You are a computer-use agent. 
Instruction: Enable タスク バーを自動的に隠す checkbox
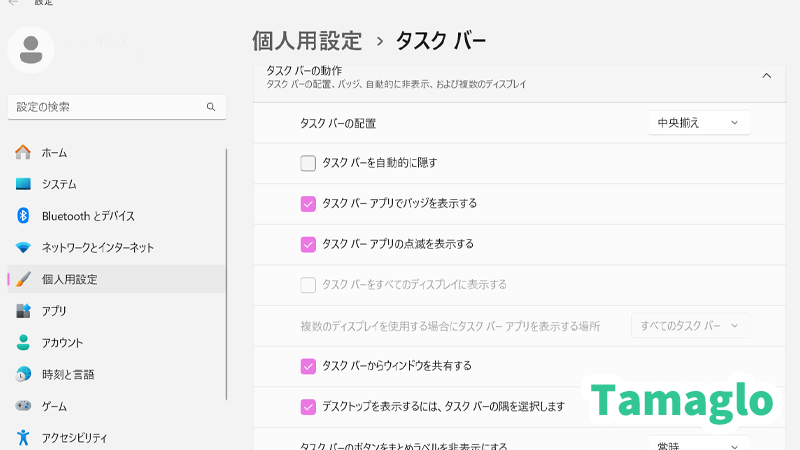click(308, 163)
